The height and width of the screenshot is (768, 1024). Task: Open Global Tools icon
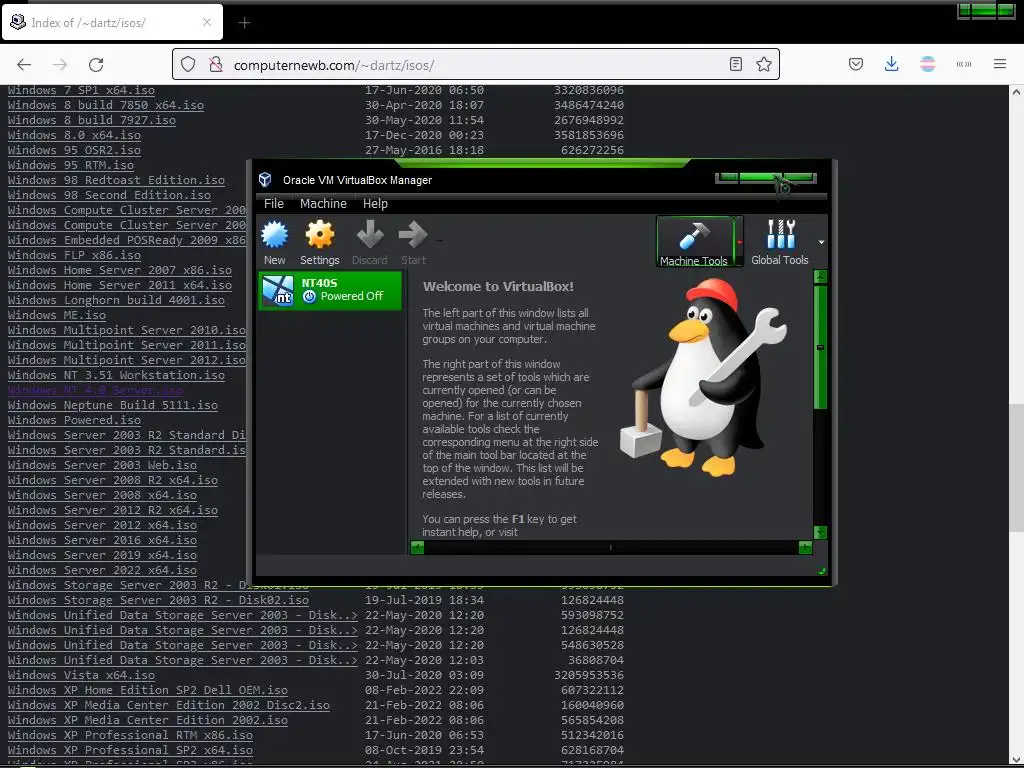tap(780, 242)
